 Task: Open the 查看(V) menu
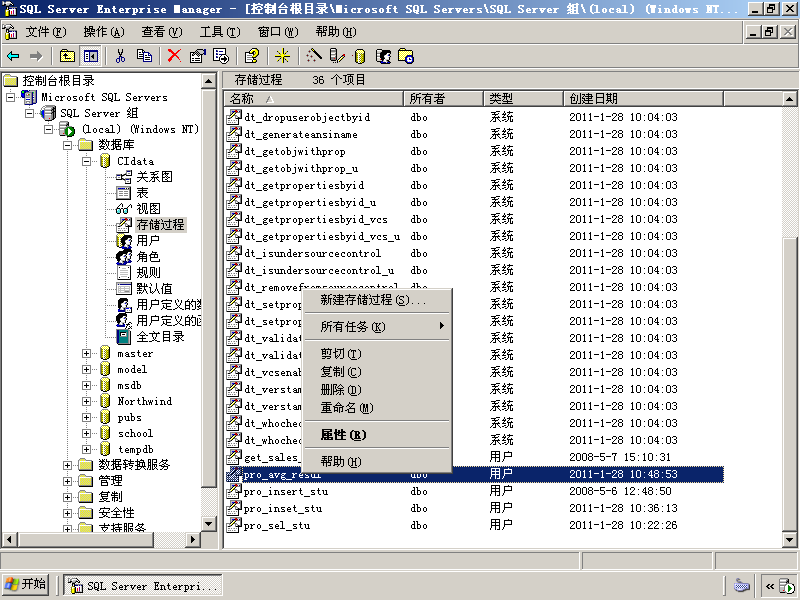(162, 32)
